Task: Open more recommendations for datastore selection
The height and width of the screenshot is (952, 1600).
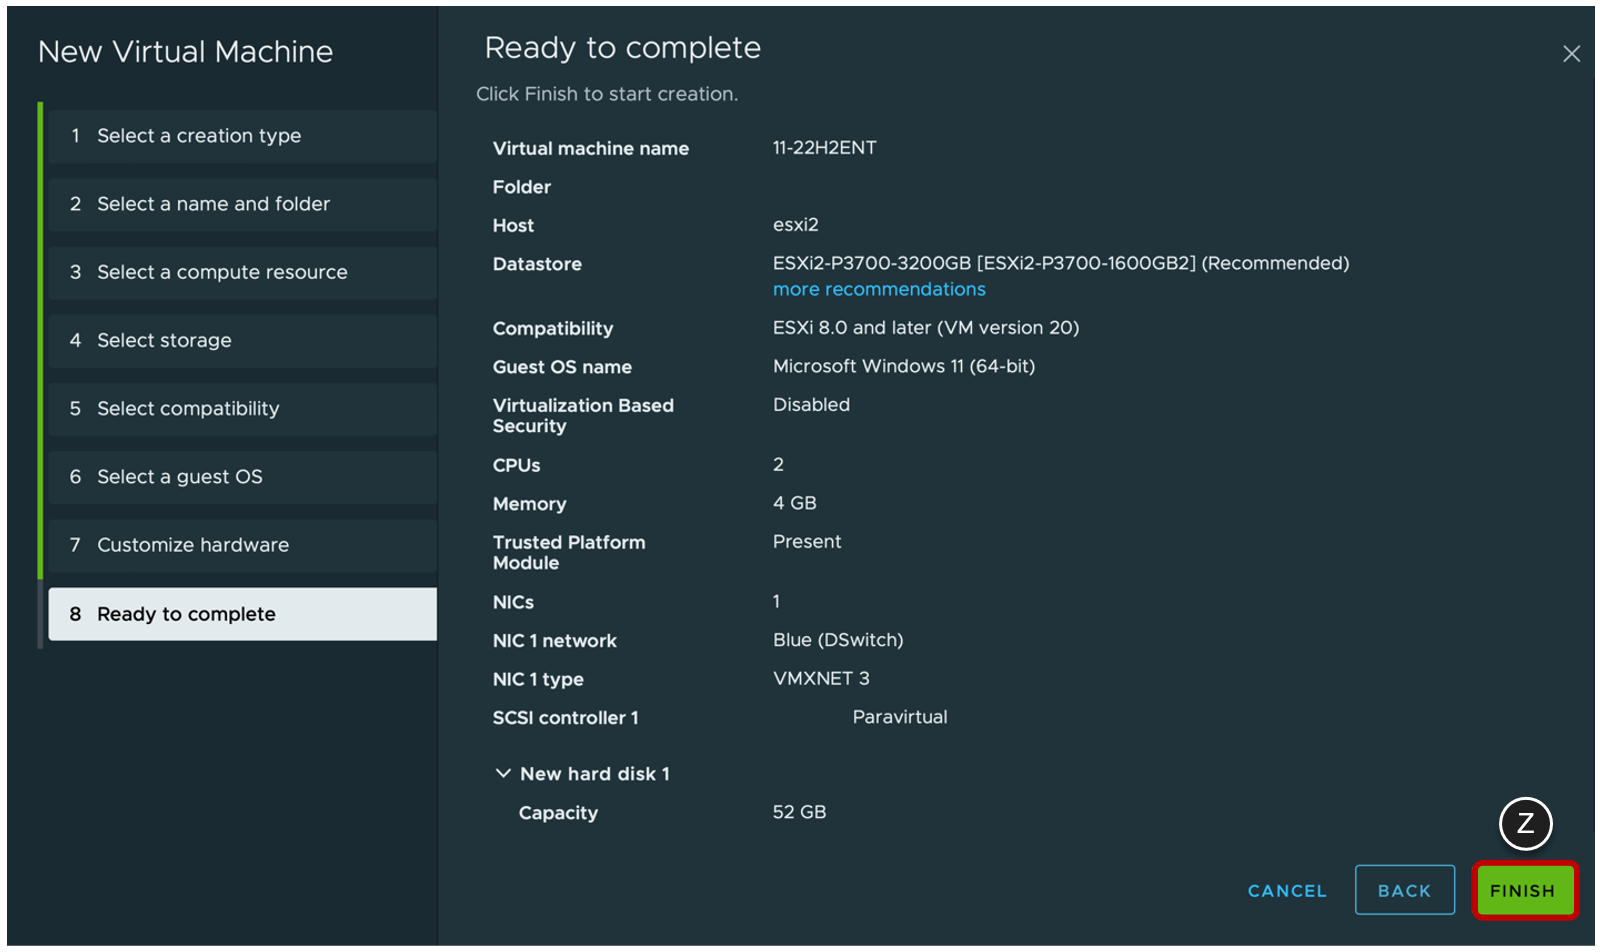Action: pyautogui.click(x=878, y=289)
